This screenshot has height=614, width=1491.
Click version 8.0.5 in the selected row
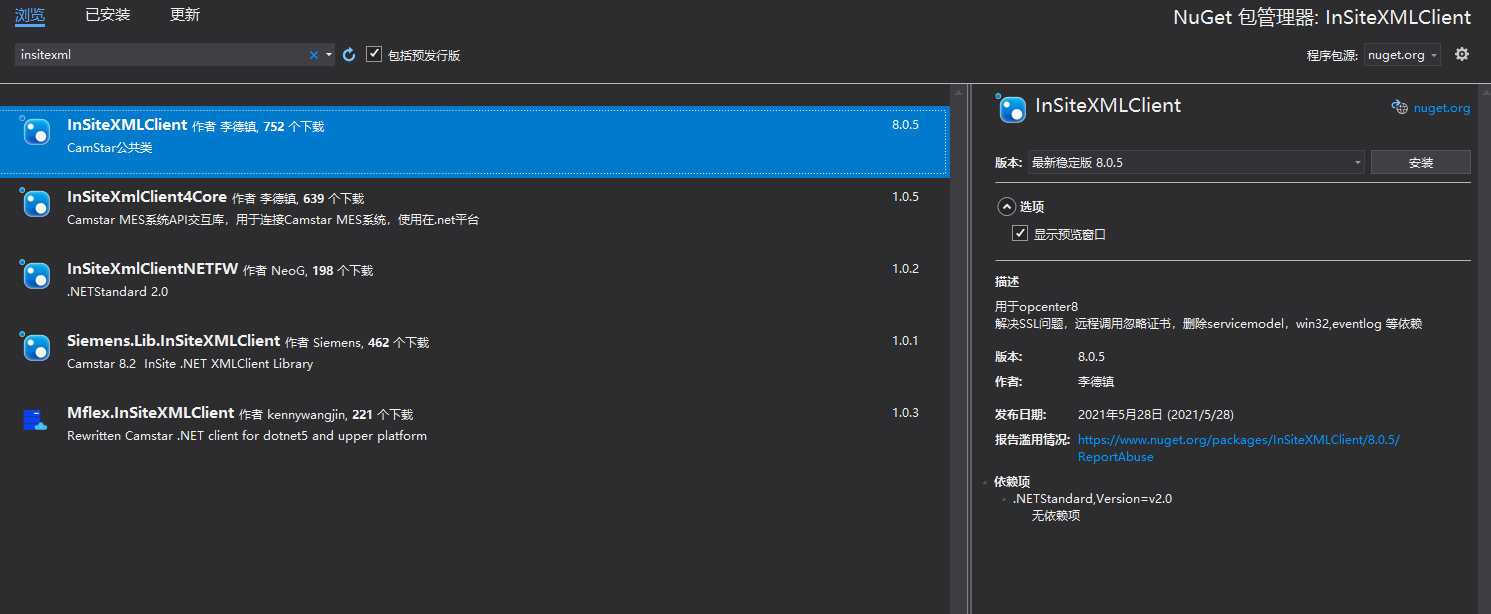(x=905, y=125)
